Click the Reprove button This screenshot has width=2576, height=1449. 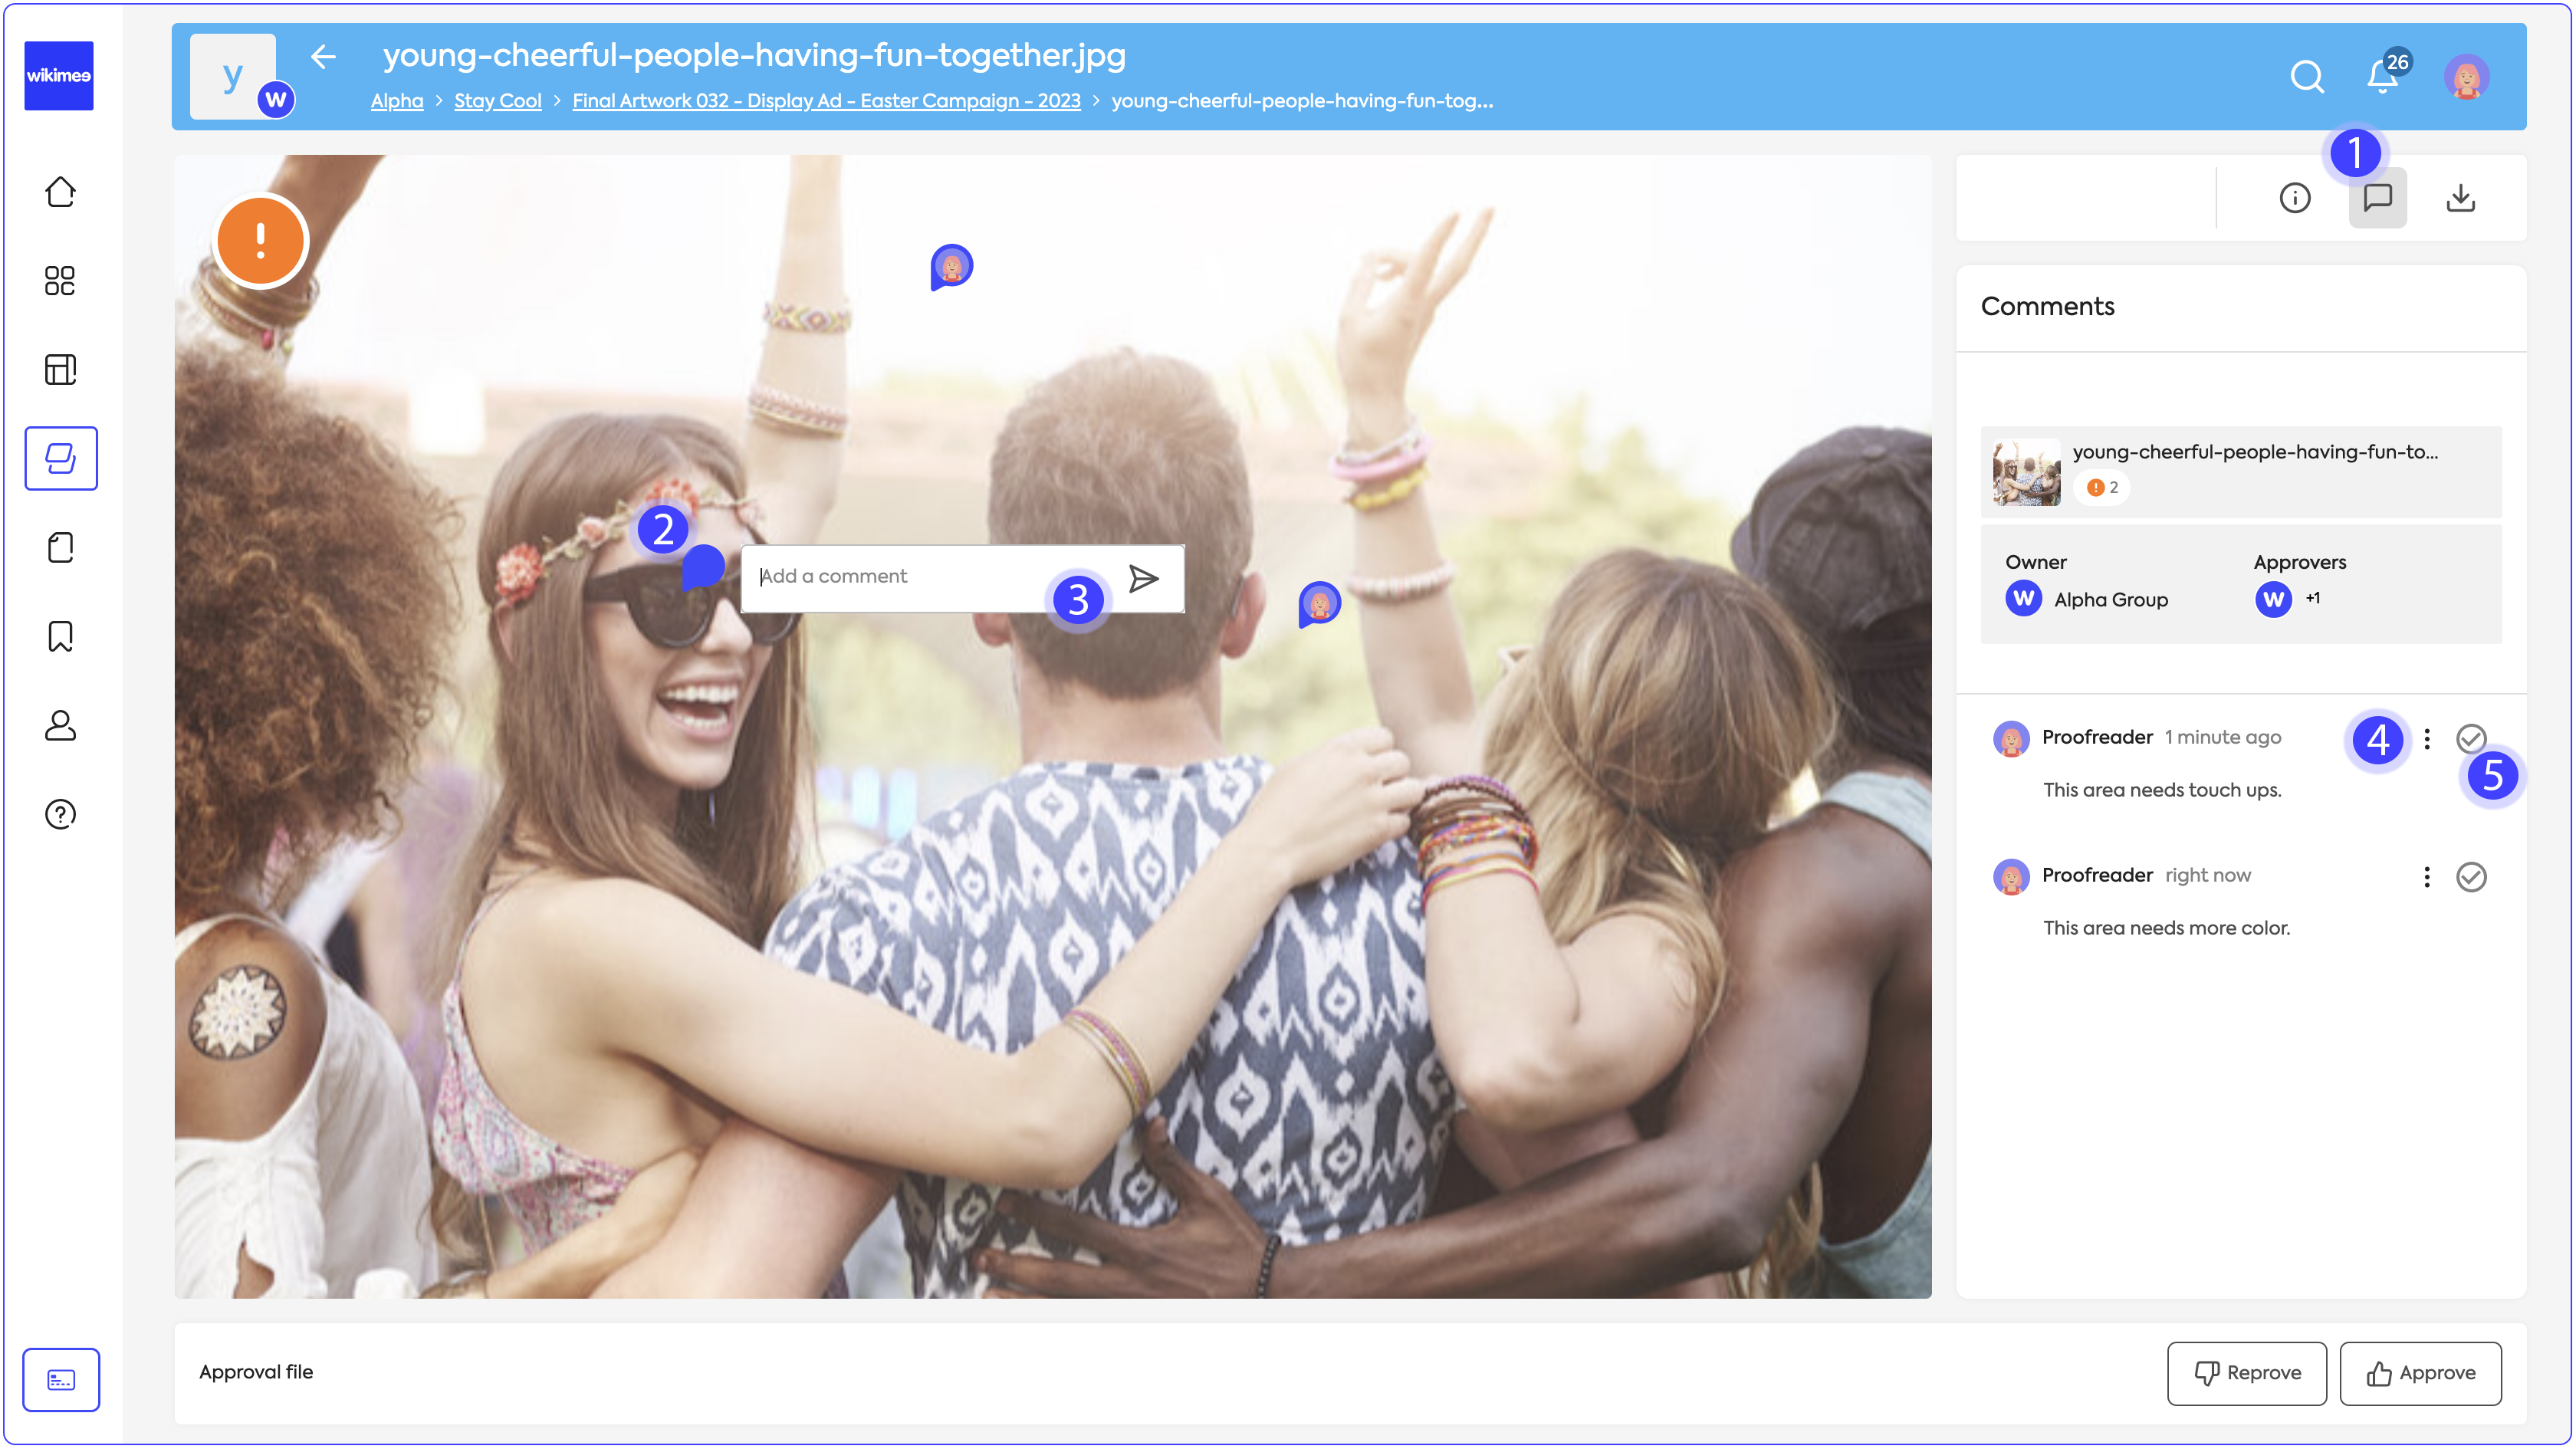click(x=2246, y=1373)
